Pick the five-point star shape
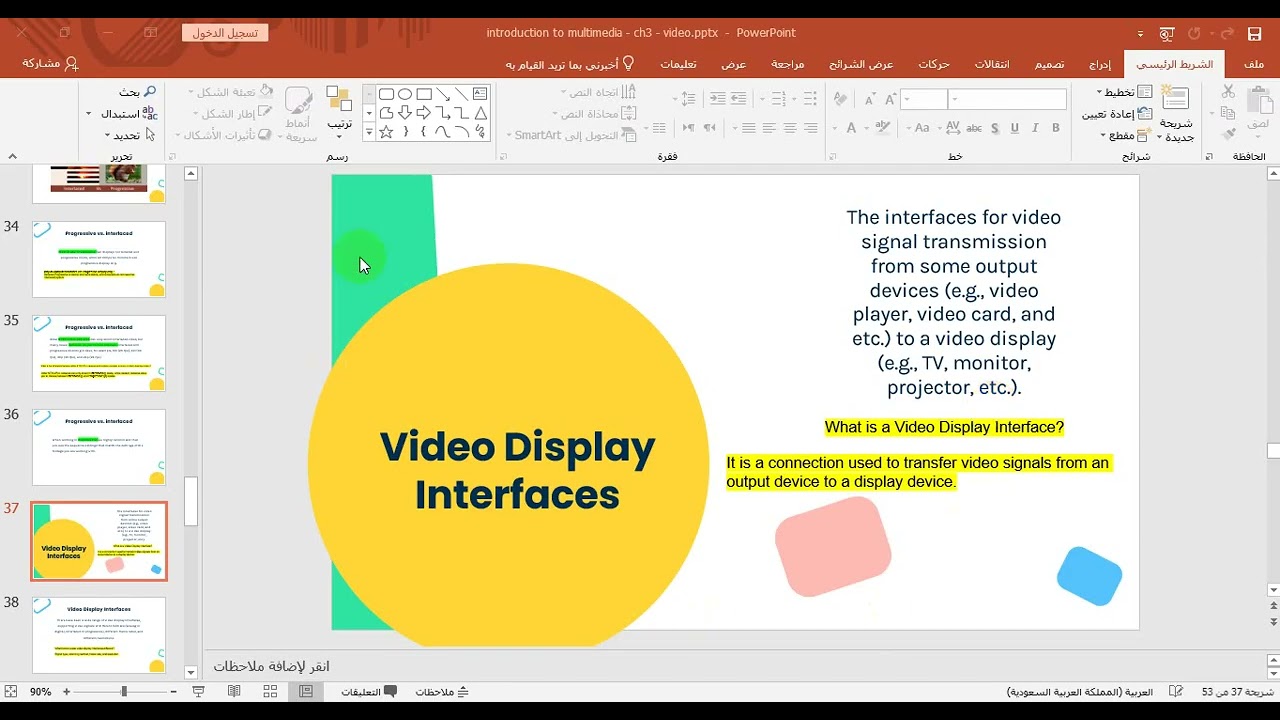Viewport: 1280px width, 720px height. click(x=386, y=131)
